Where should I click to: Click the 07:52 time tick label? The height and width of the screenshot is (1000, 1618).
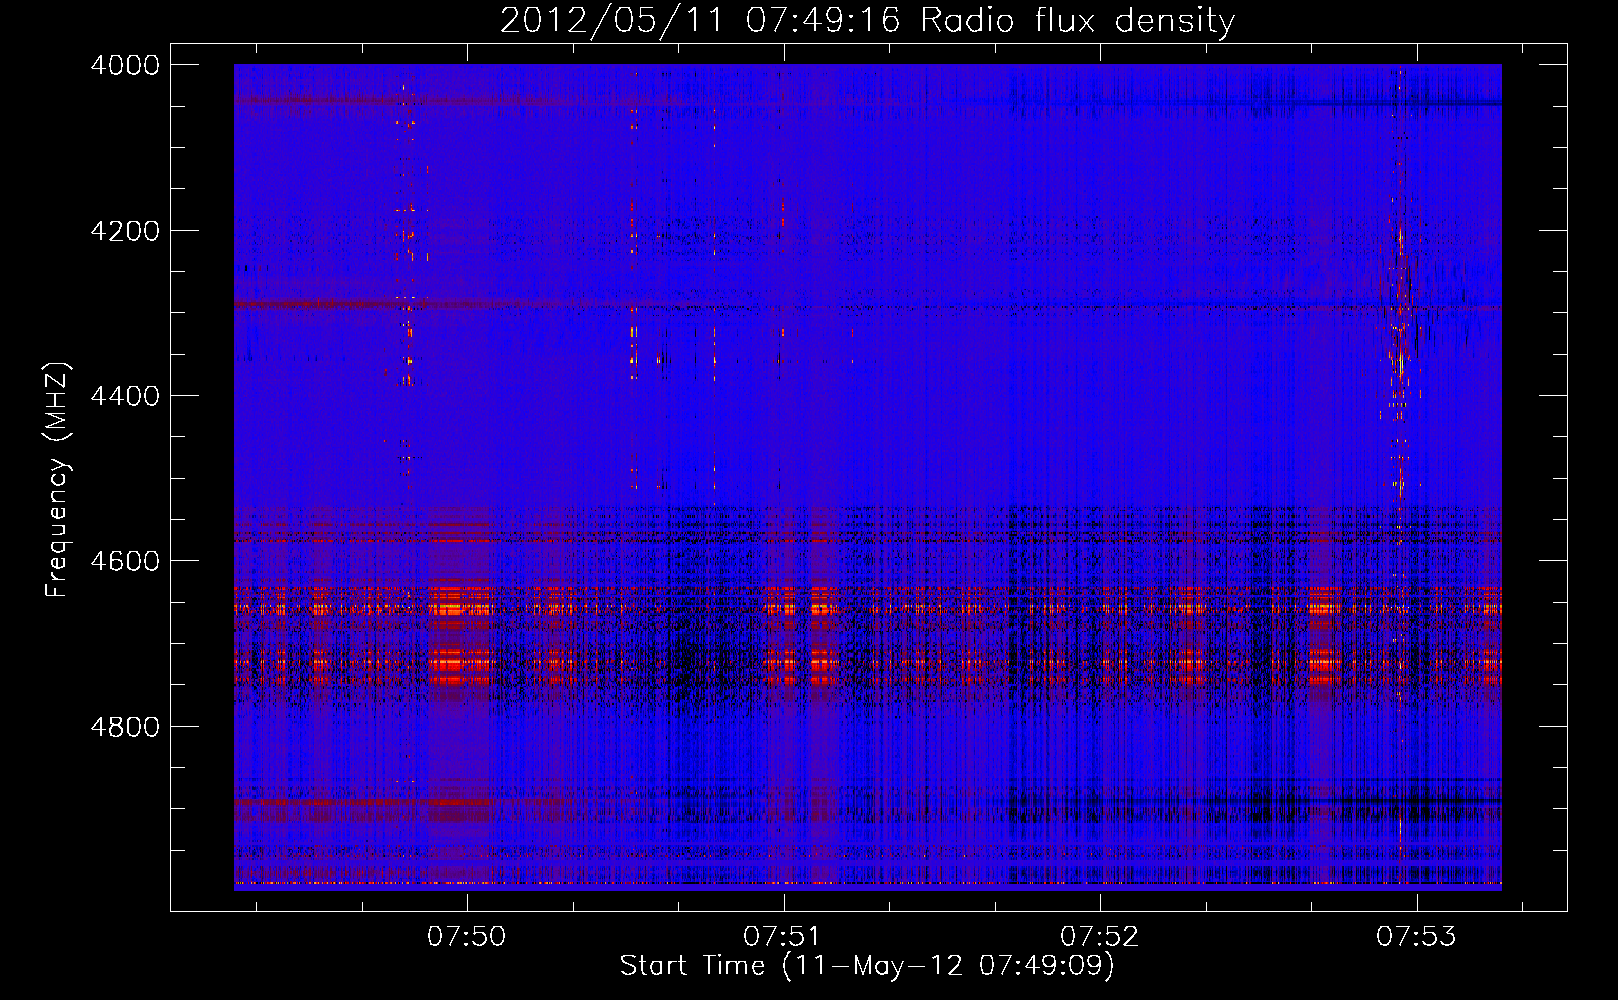[1100, 937]
